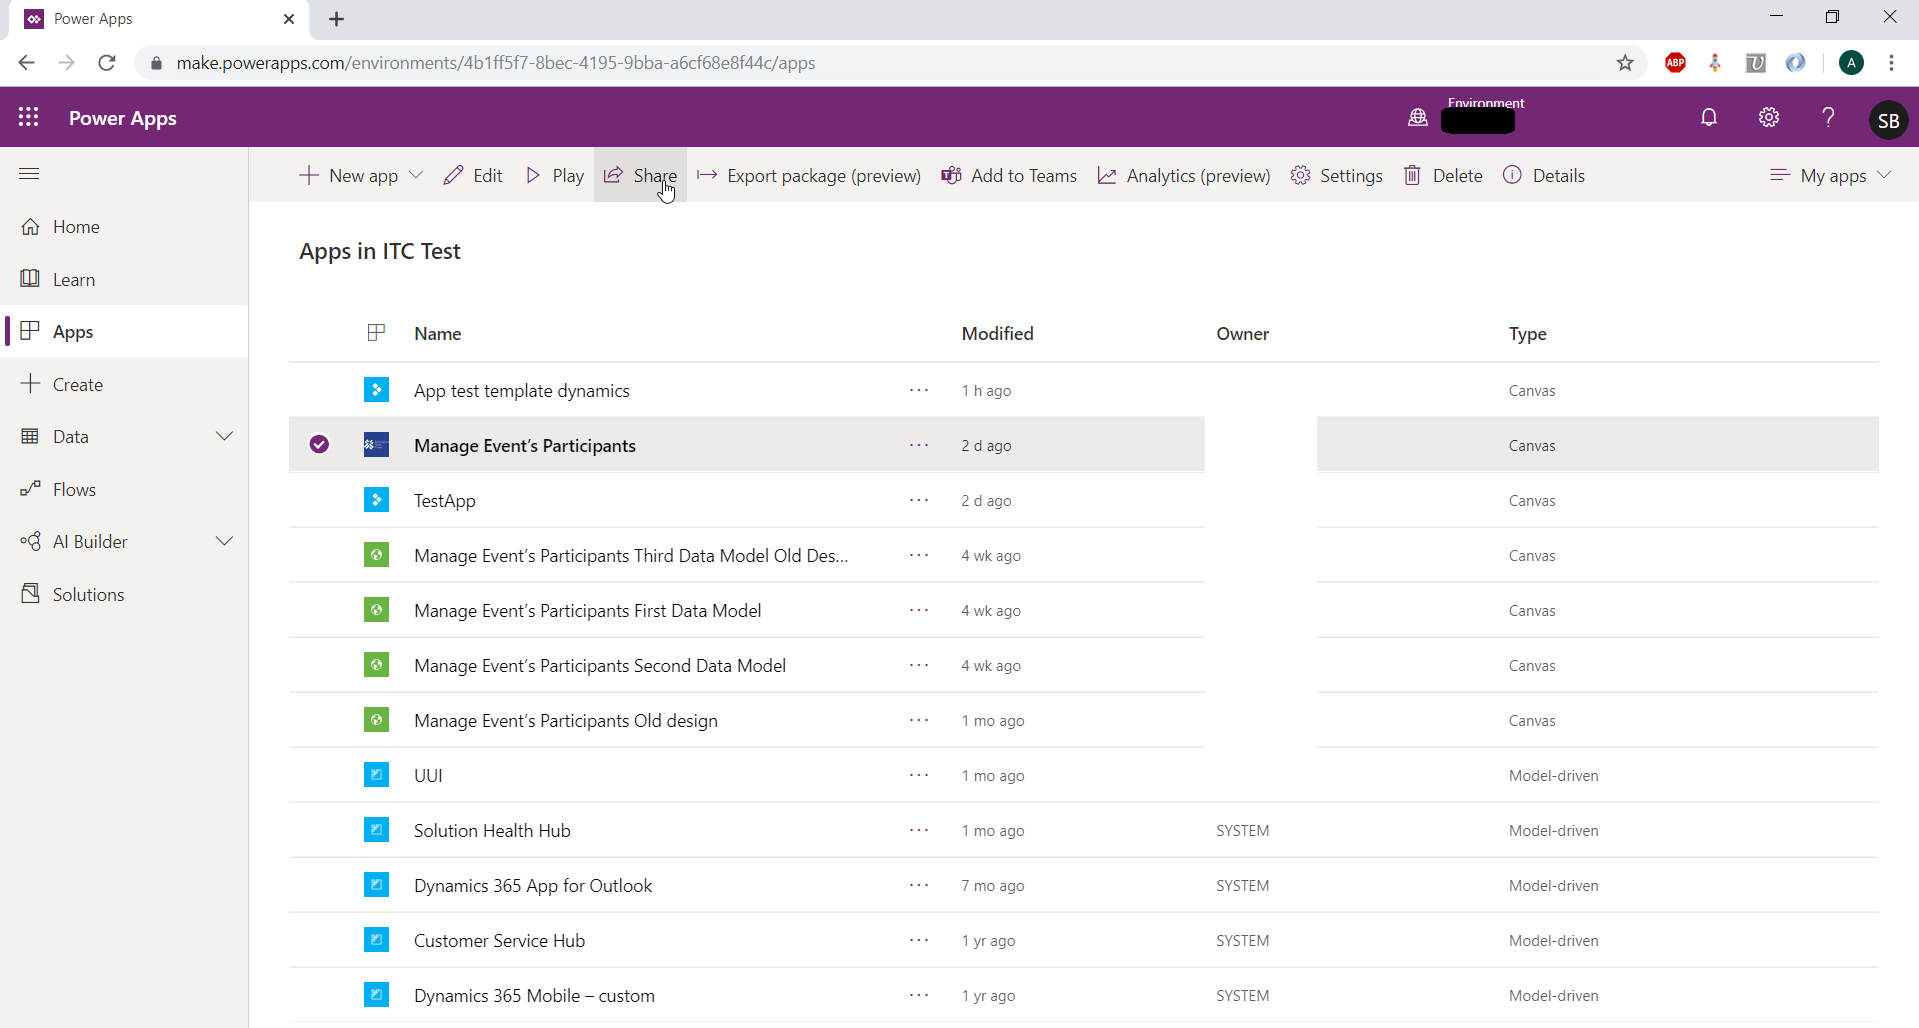
Task: Click the TestApp app icon
Action: tap(376, 500)
